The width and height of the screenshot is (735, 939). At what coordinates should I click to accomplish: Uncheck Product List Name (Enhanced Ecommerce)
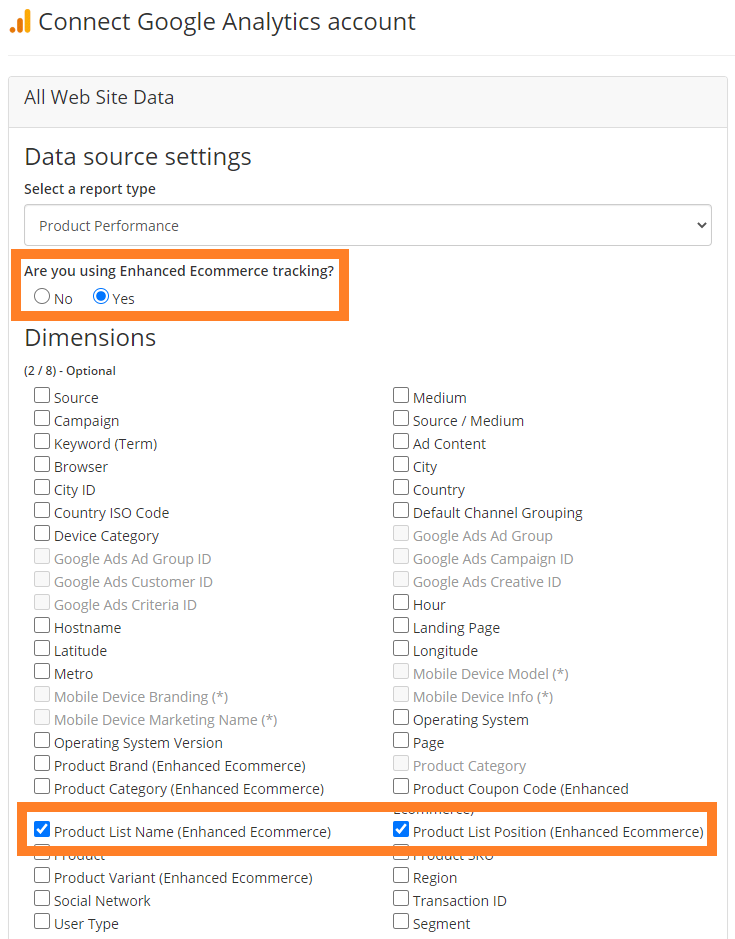(x=42, y=829)
